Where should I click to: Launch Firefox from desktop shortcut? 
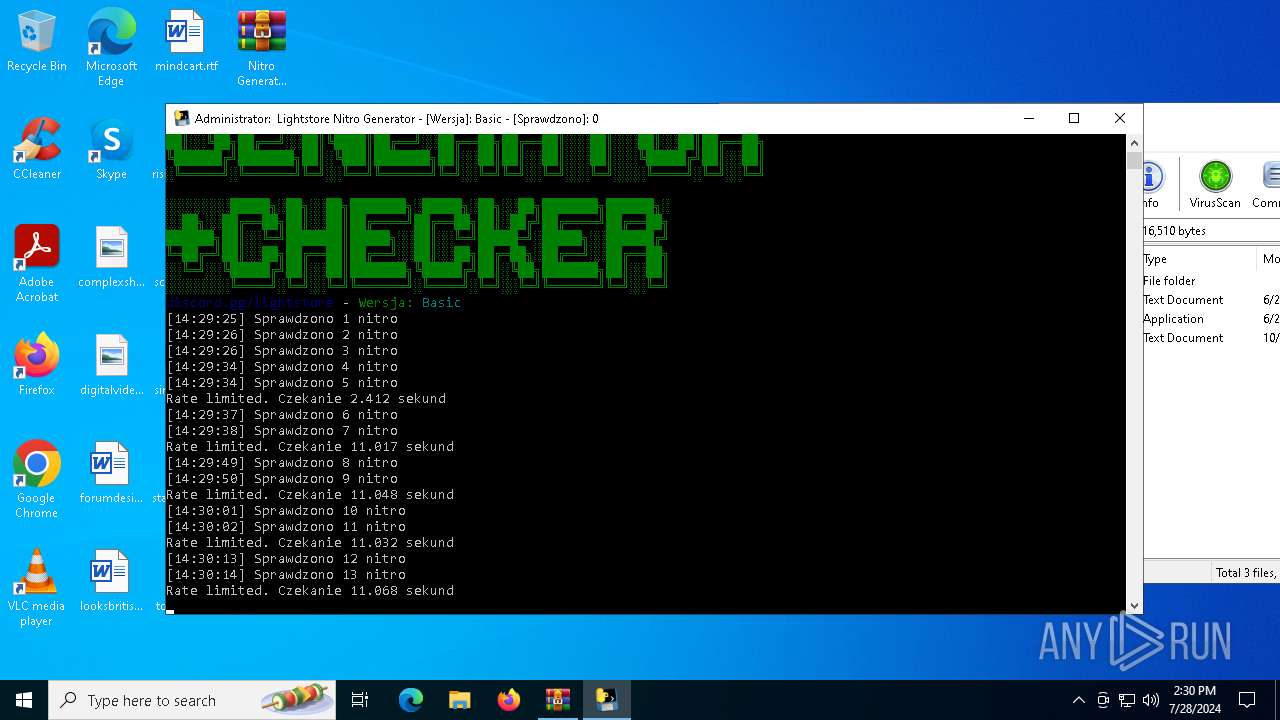pyautogui.click(x=37, y=365)
